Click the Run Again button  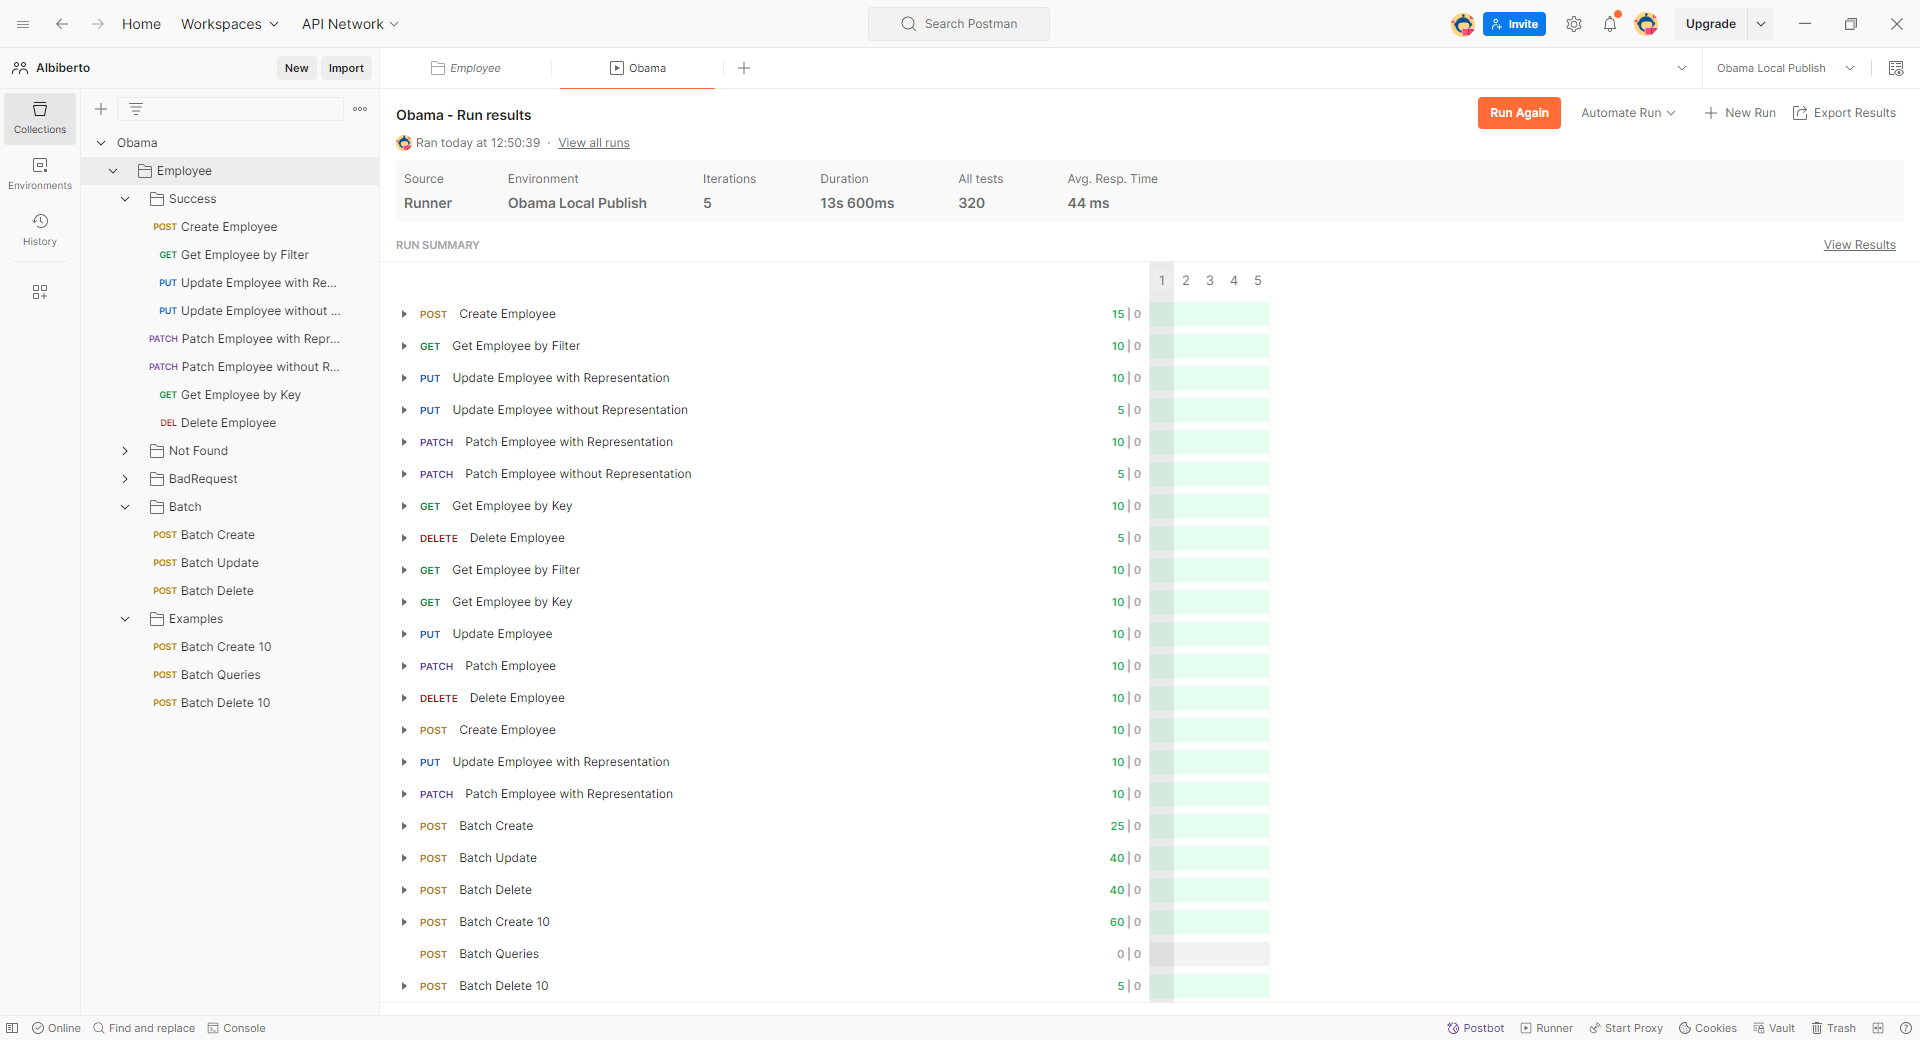[1519, 113]
